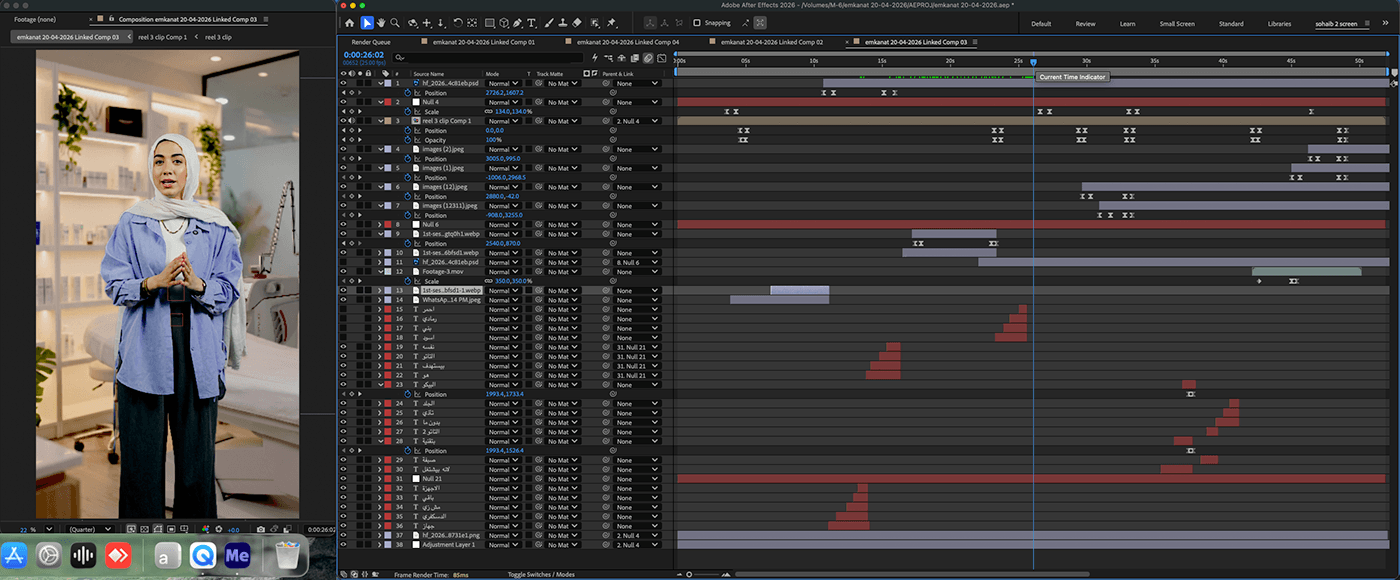Hide layer 1 hf_2026..4c81eb.psd with its eye icon
Viewport: 1400px width, 580px height.
click(343, 83)
